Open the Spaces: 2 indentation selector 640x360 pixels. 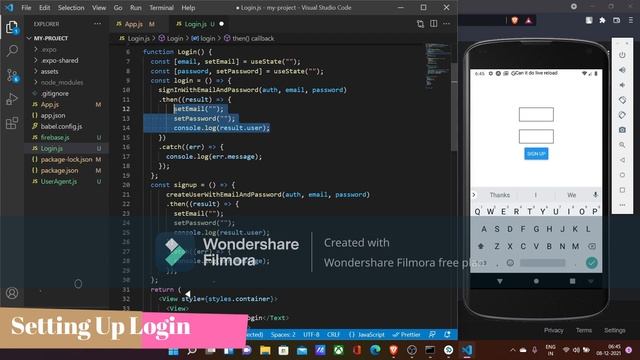click(283, 334)
